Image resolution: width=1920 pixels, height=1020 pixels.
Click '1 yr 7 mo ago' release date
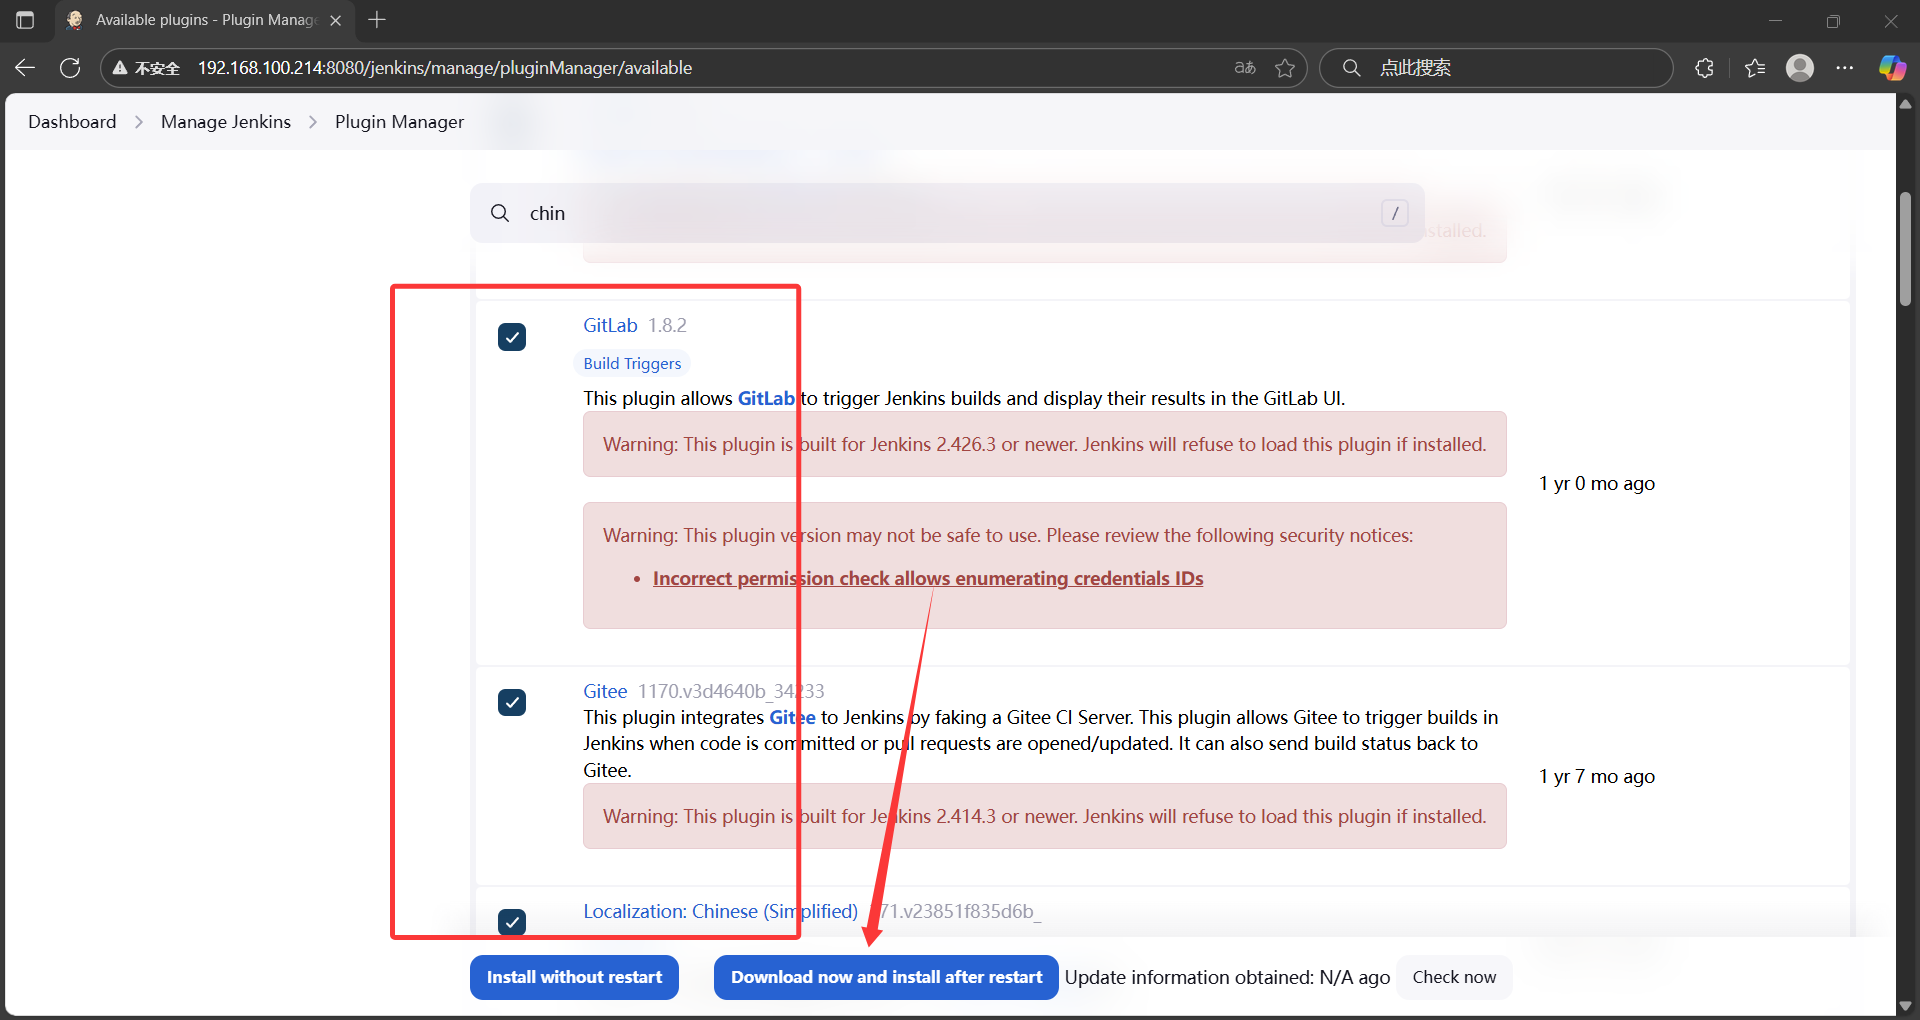[x=1597, y=776]
